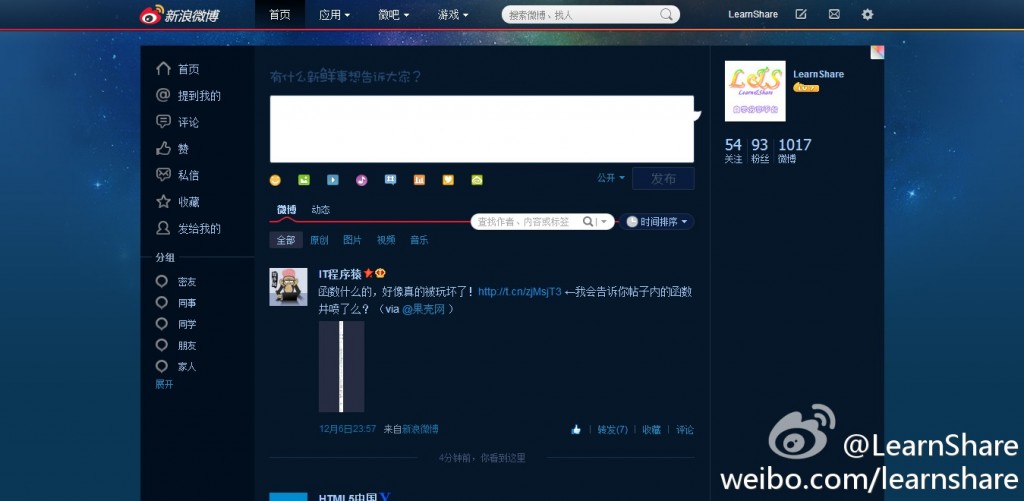Click the yellow heart icon in composer toolbar
Screen dimensions: 1024x501
pos(448,180)
